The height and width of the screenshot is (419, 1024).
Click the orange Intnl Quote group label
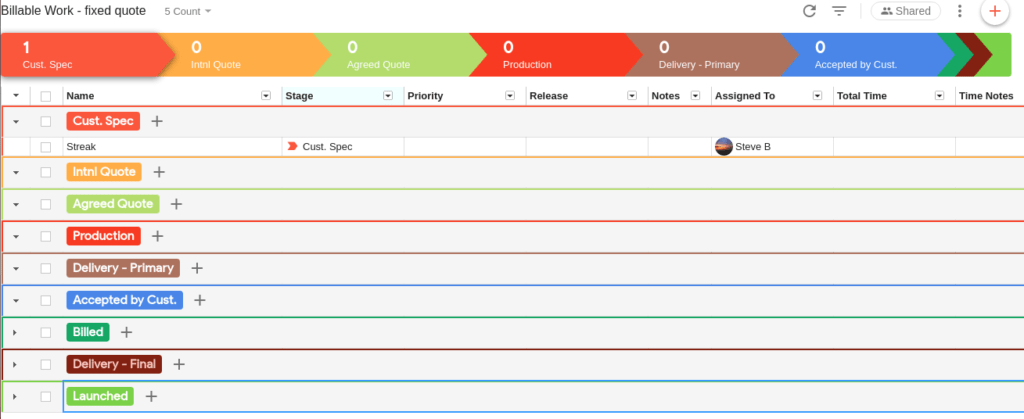coord(104,172)
